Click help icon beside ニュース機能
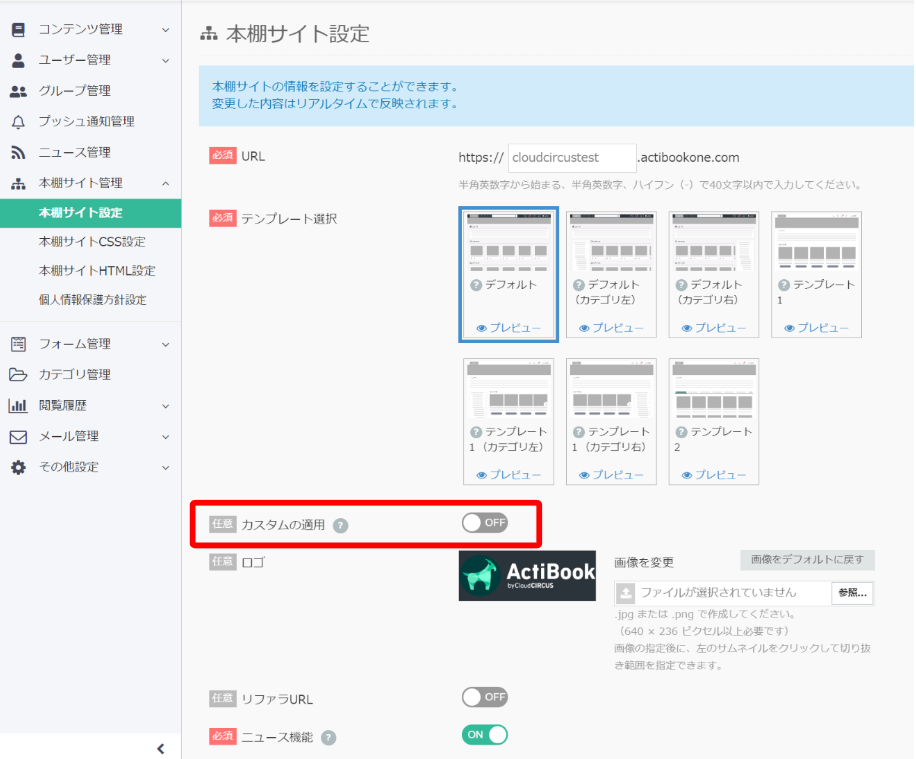This screenshot has width=916, height=759. pos(328,738)
